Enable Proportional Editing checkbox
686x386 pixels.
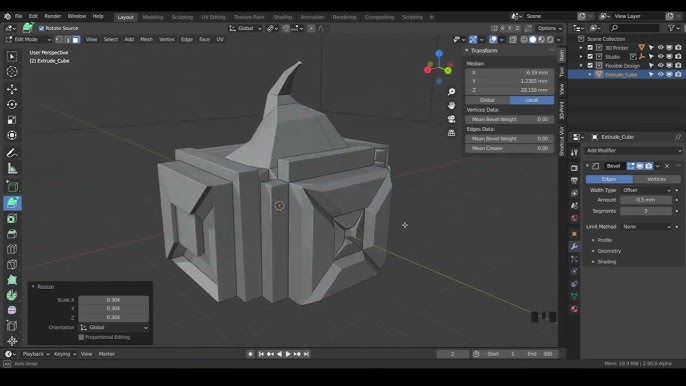(81, 337)
